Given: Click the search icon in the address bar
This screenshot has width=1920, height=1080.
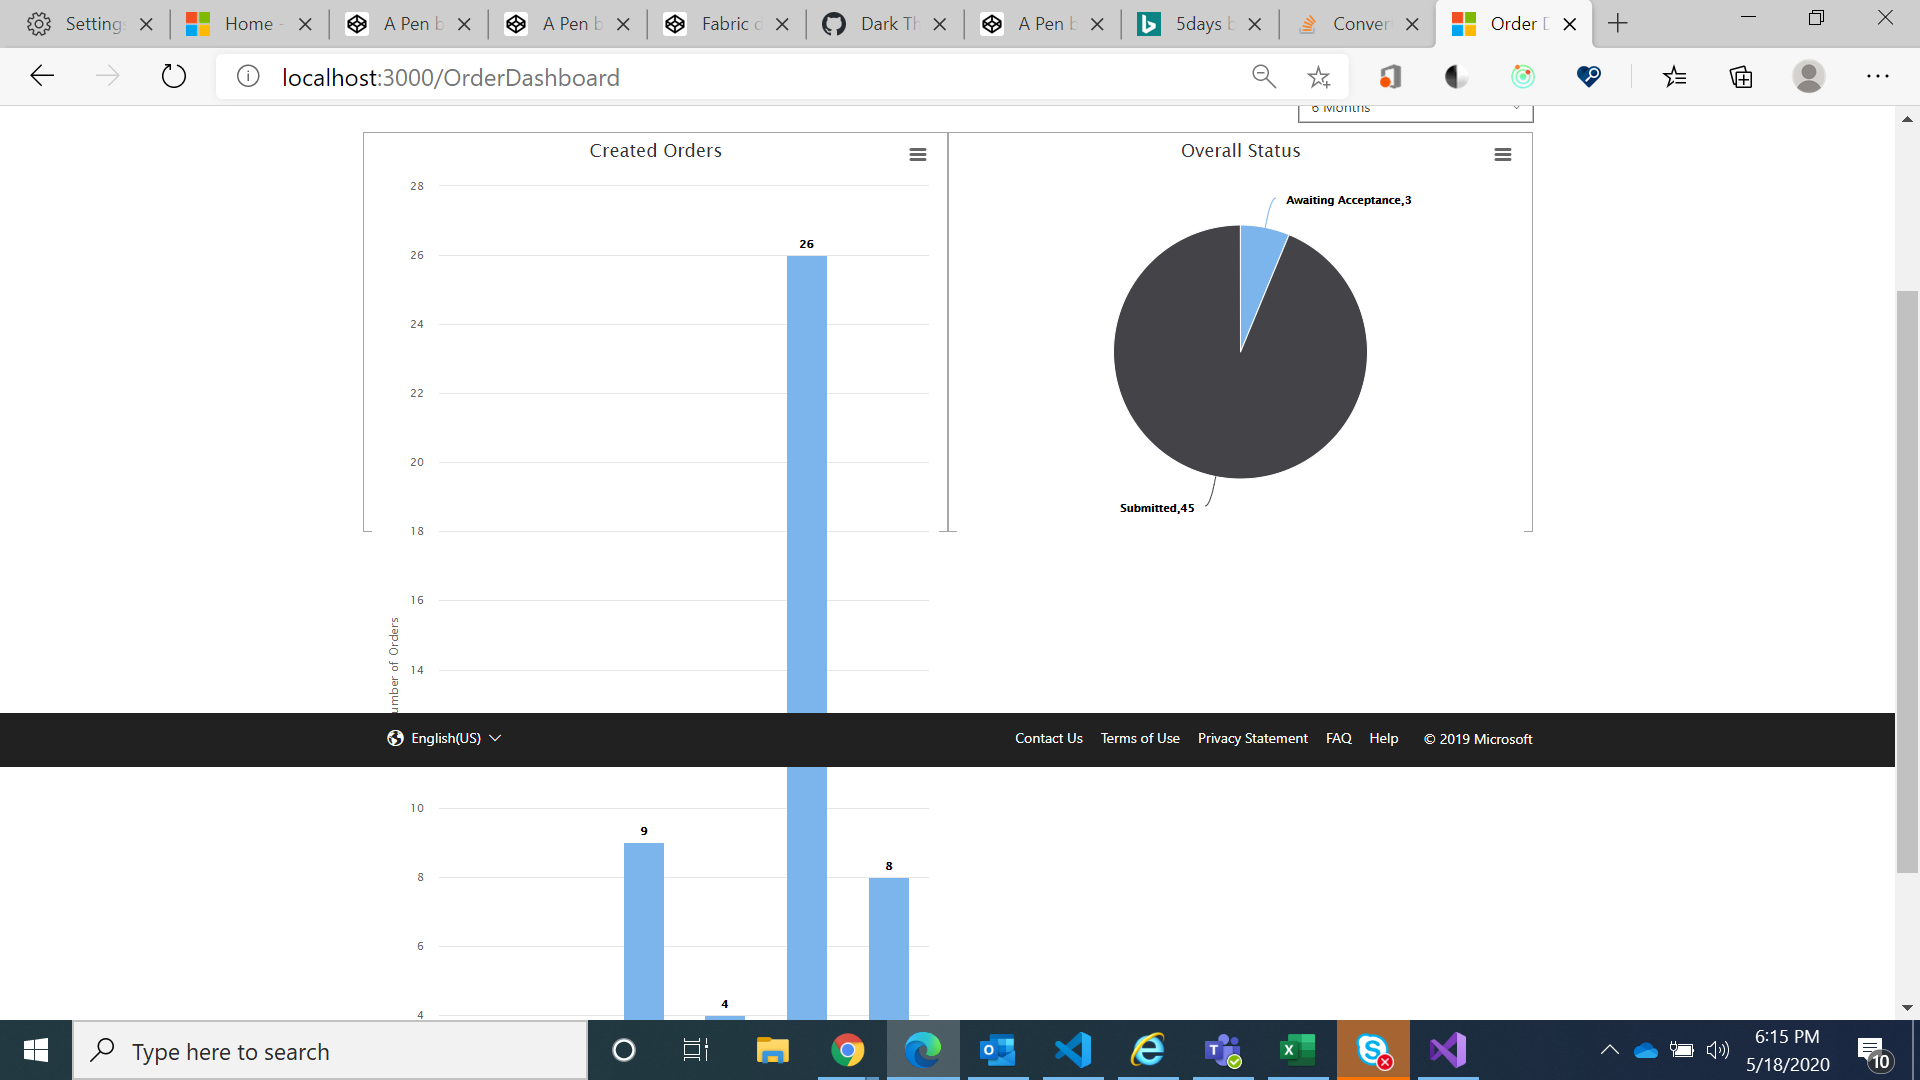Looking at the screenshot, I should point(1263,76).
